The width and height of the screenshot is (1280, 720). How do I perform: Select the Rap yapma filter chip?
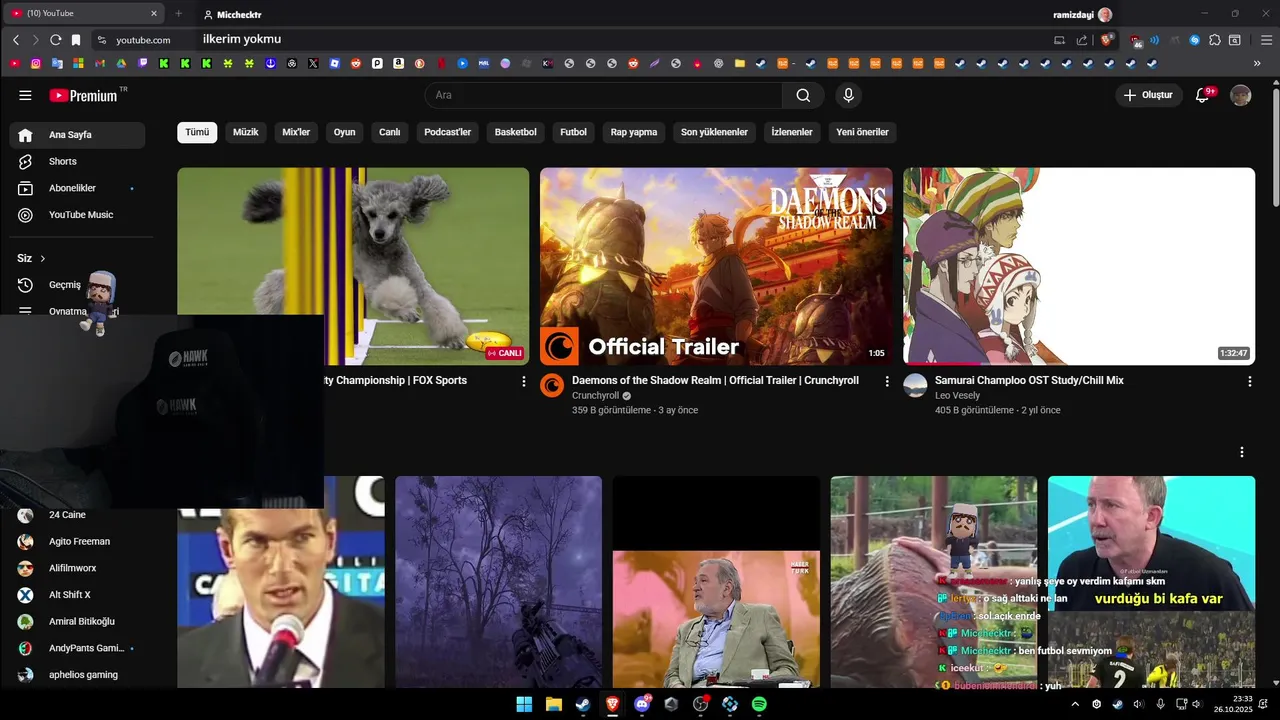tap(634, 132)
